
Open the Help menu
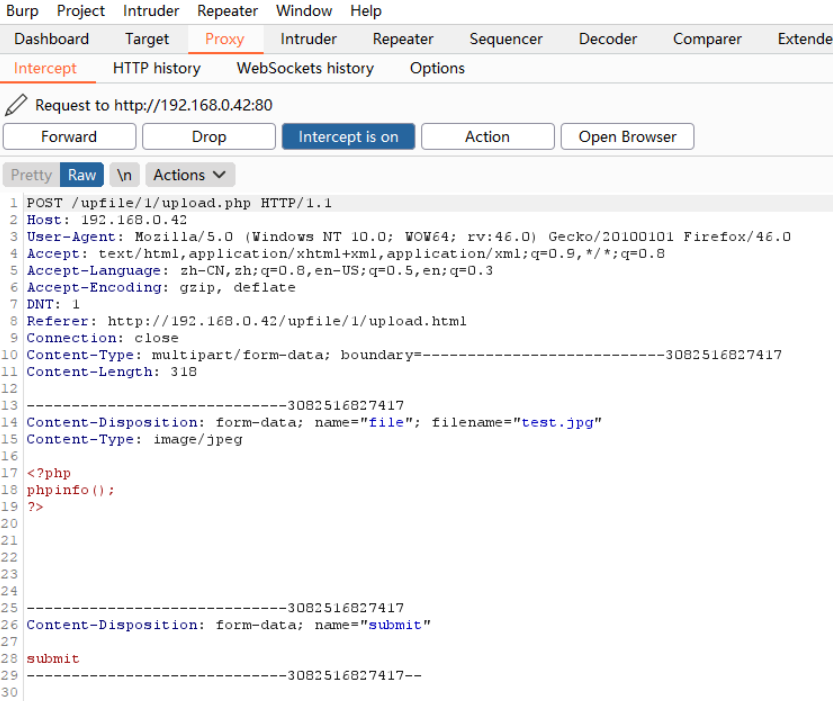(x=366, y=11)
